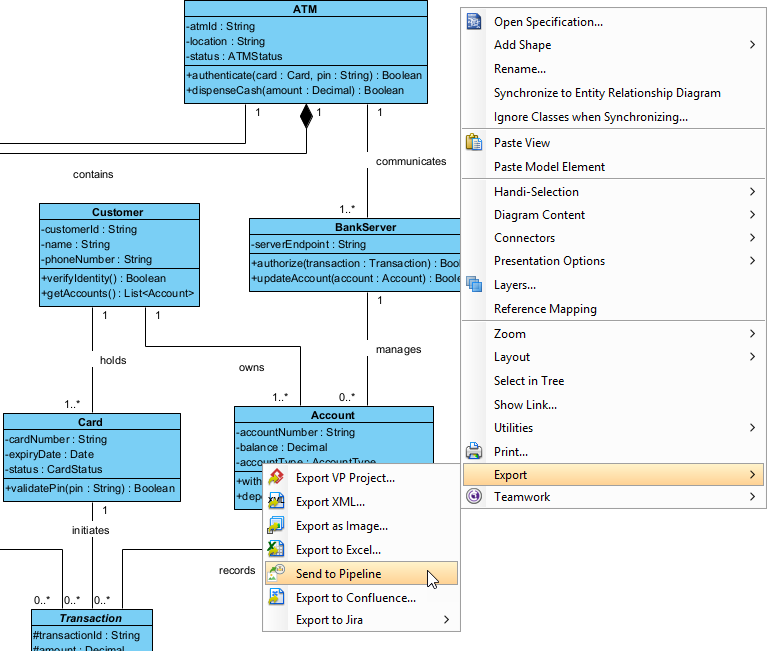Screen dimensions: 767x651
Task: Click the Export as Image icon
Action: click(x=276, y=525)
